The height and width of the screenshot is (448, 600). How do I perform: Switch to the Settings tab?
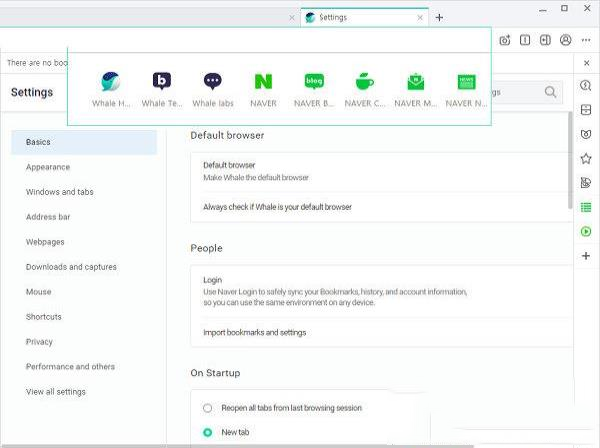(x=362, y=17)
